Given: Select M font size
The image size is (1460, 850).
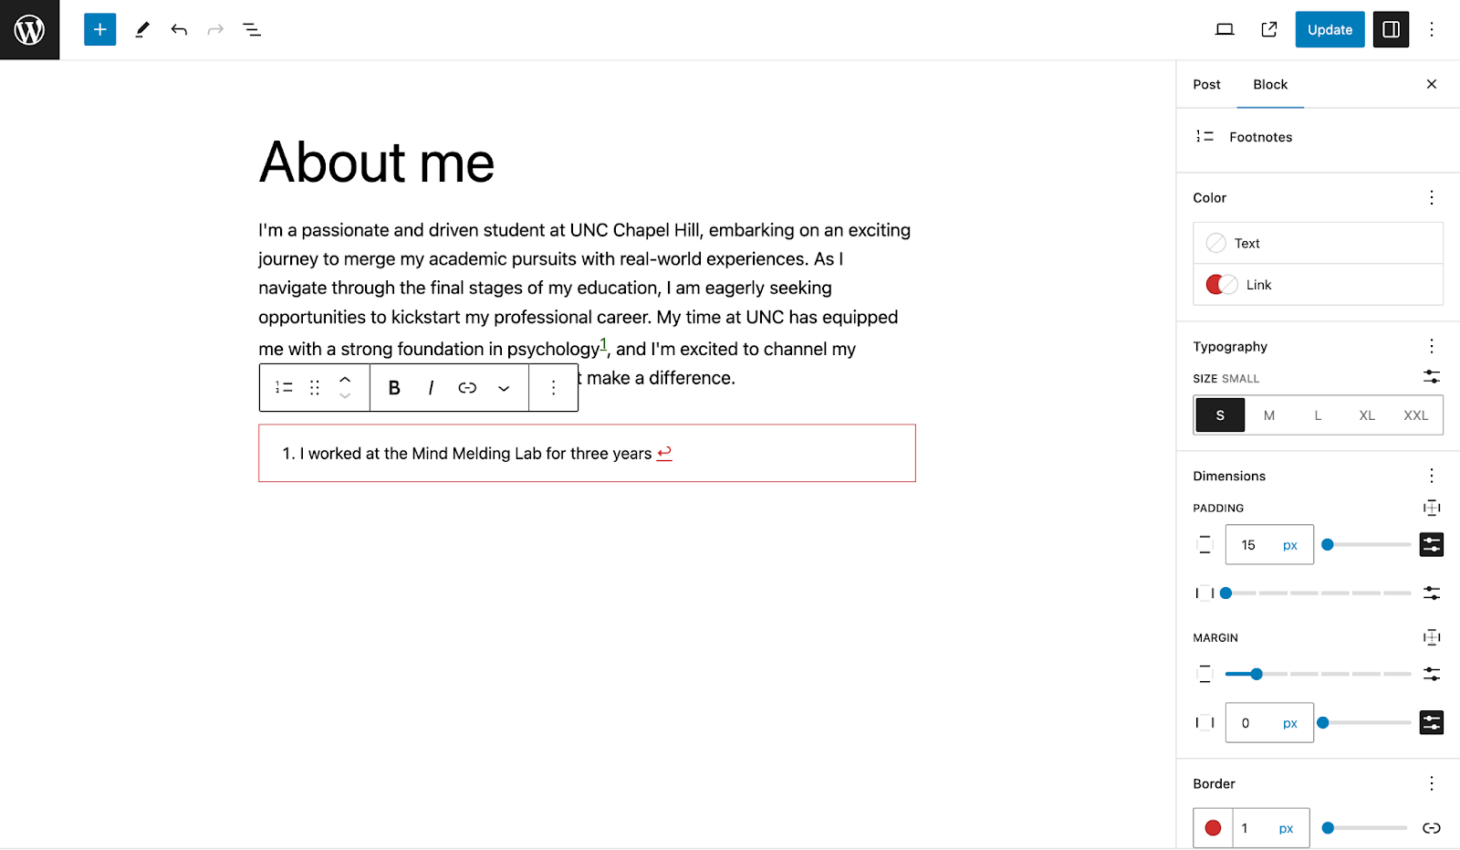Looking at the screenshot, I should tap(1268, 415).
